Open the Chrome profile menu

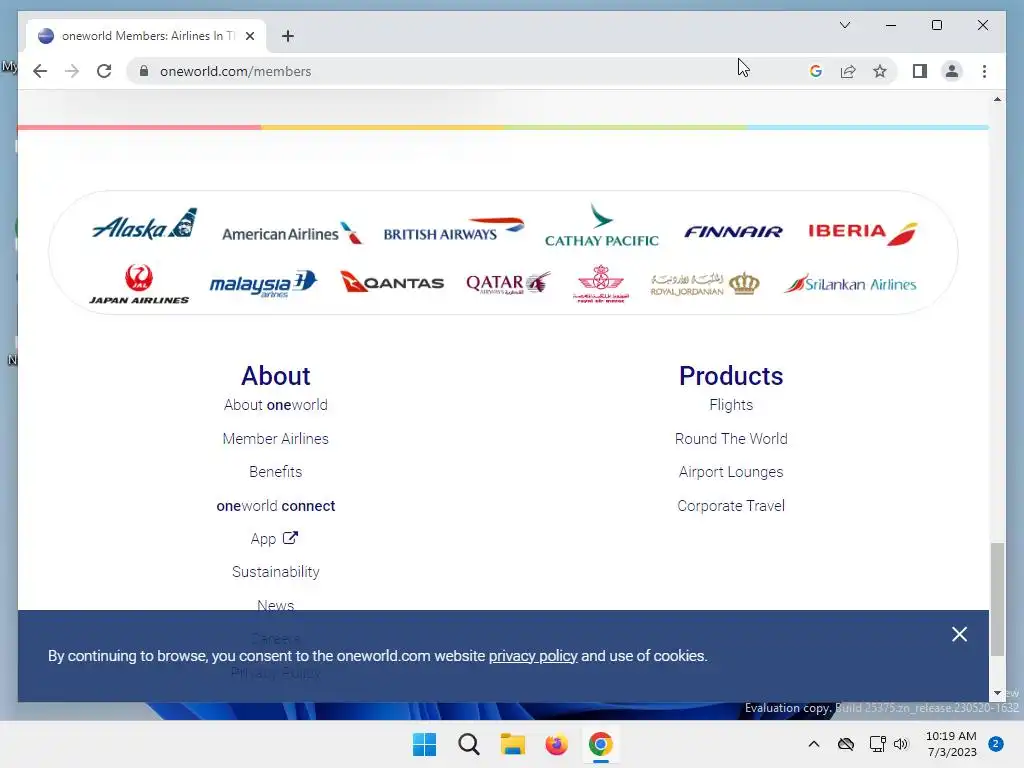click(x=952, y=71)
